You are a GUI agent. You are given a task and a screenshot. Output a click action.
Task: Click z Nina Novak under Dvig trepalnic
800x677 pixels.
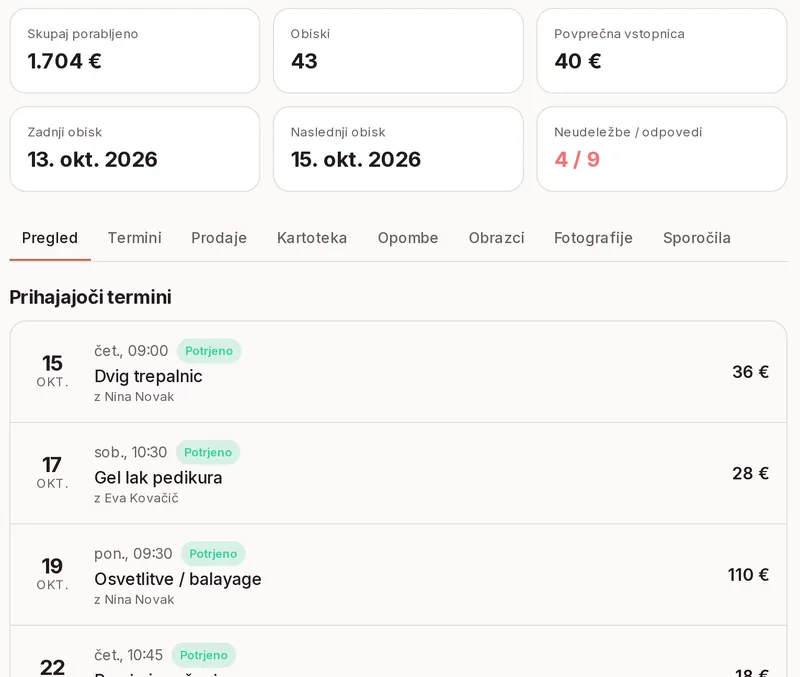(134, 397)
